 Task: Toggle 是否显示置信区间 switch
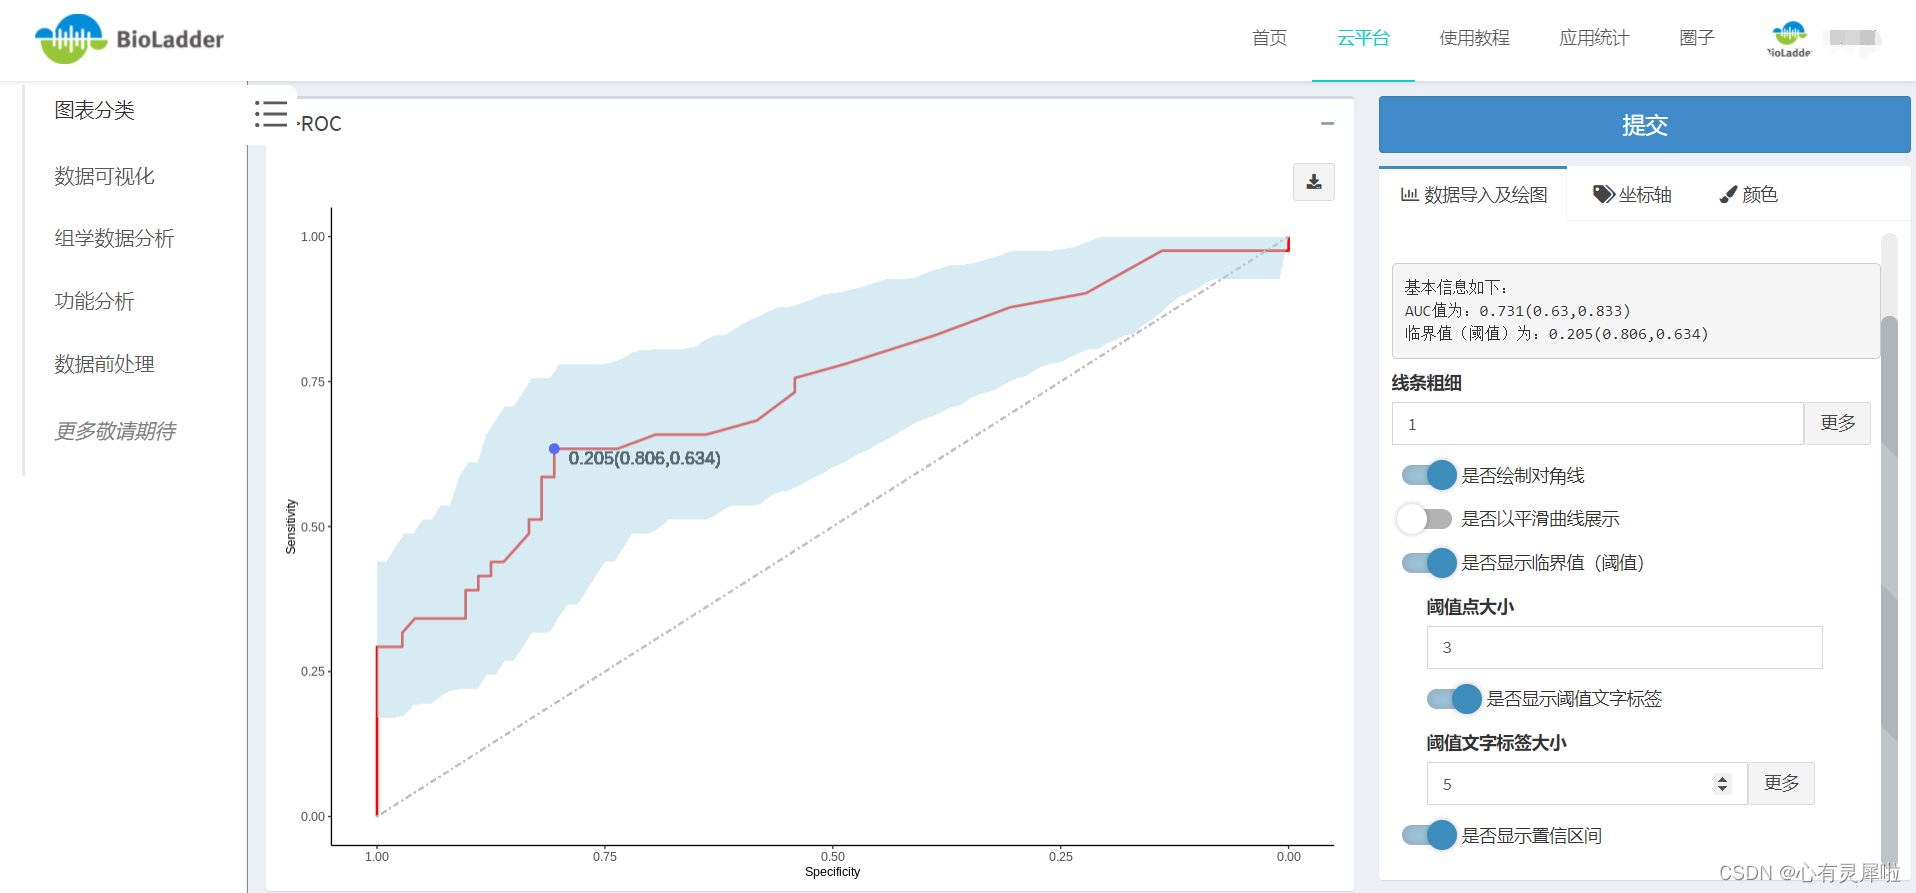tap(1429, 834)
